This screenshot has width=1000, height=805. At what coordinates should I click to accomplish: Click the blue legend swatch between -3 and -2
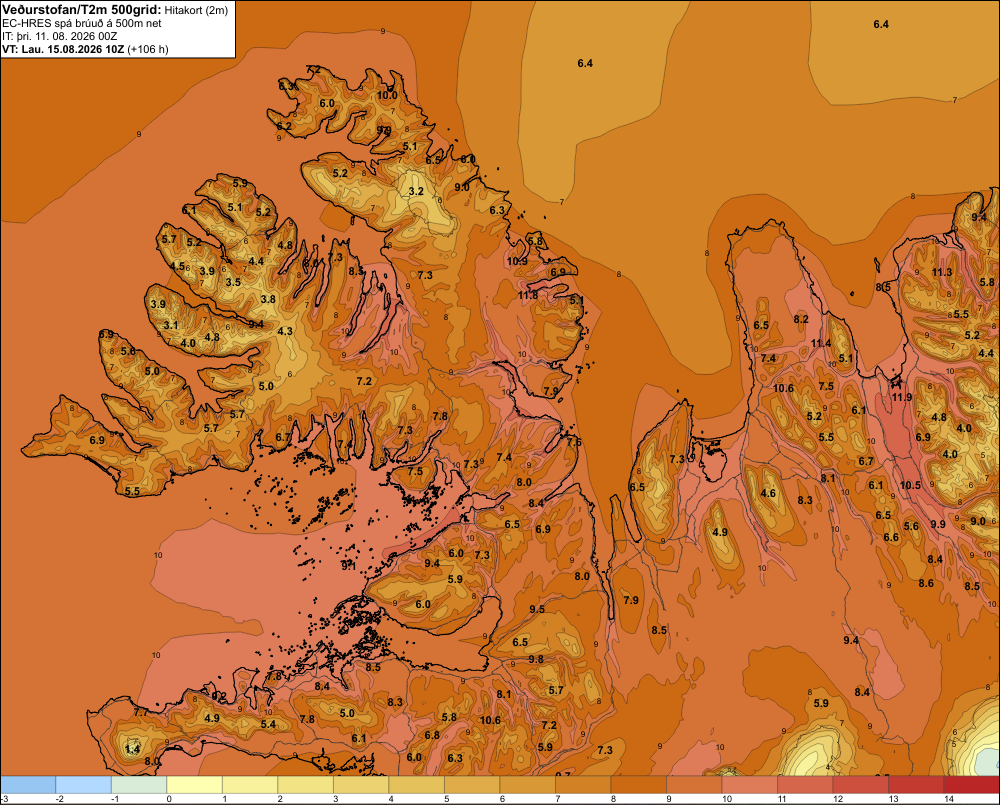[28, 785]
